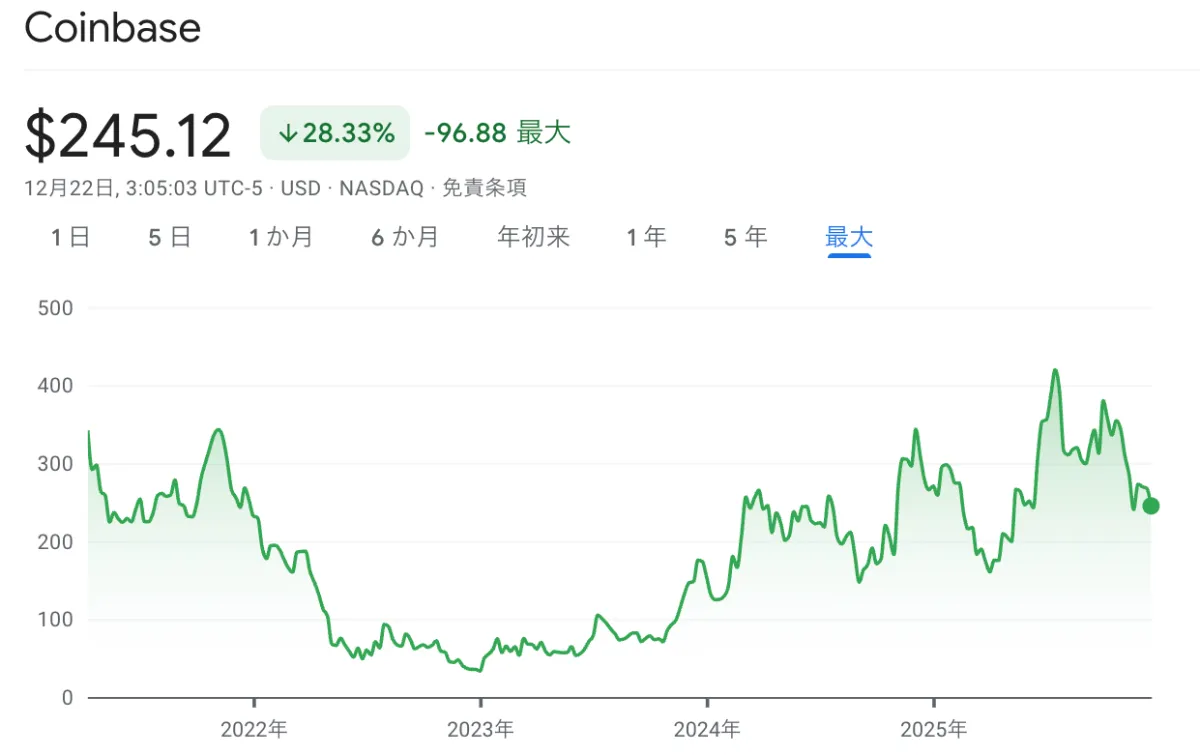Open the 1か月 chart range
1200x755 pixels.
(x=282, y=237)
